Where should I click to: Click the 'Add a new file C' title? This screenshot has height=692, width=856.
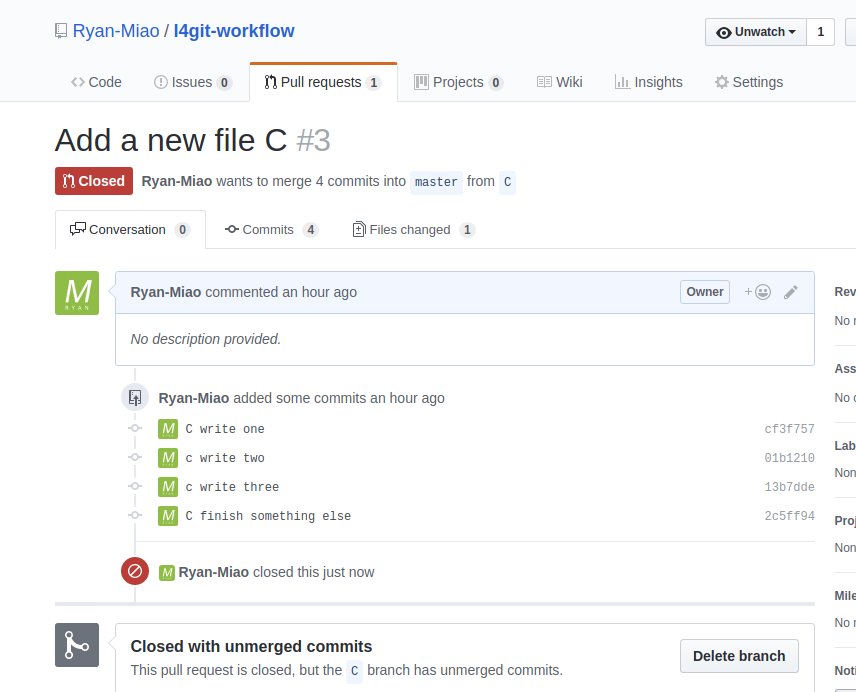click(x=171, y=140)
